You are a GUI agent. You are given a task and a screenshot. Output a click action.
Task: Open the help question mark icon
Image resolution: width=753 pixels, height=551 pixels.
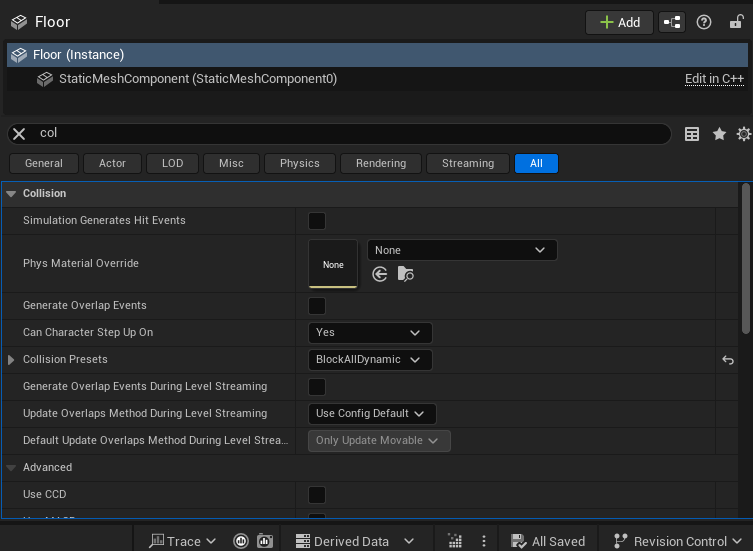[x=704, y=22]
